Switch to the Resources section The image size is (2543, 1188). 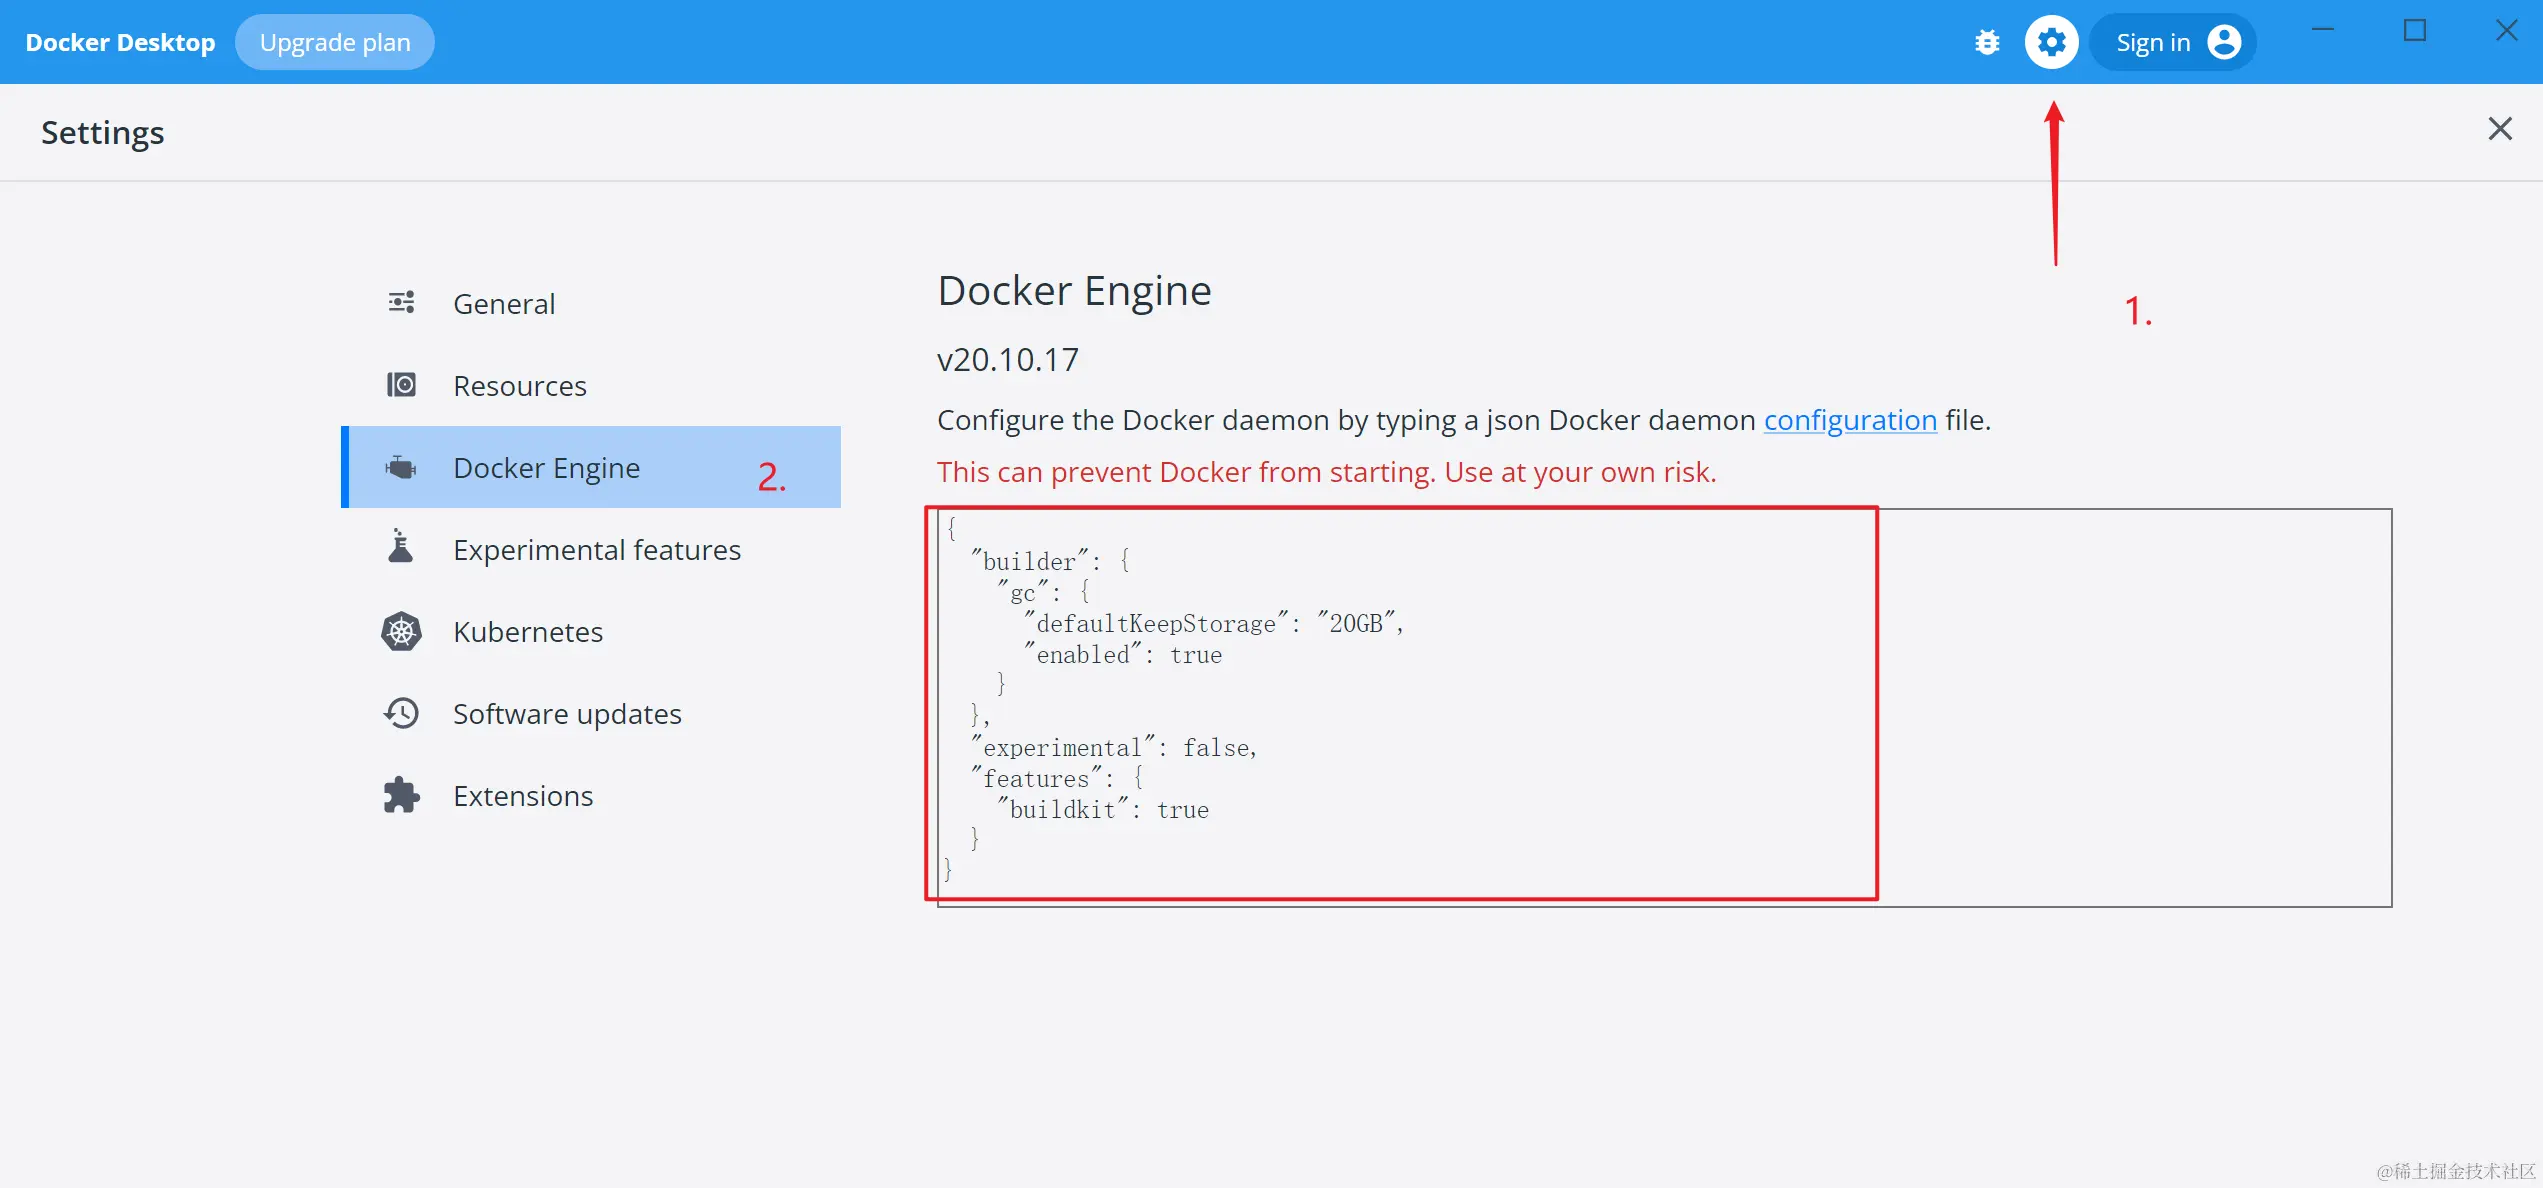click(x=519, y=386)
